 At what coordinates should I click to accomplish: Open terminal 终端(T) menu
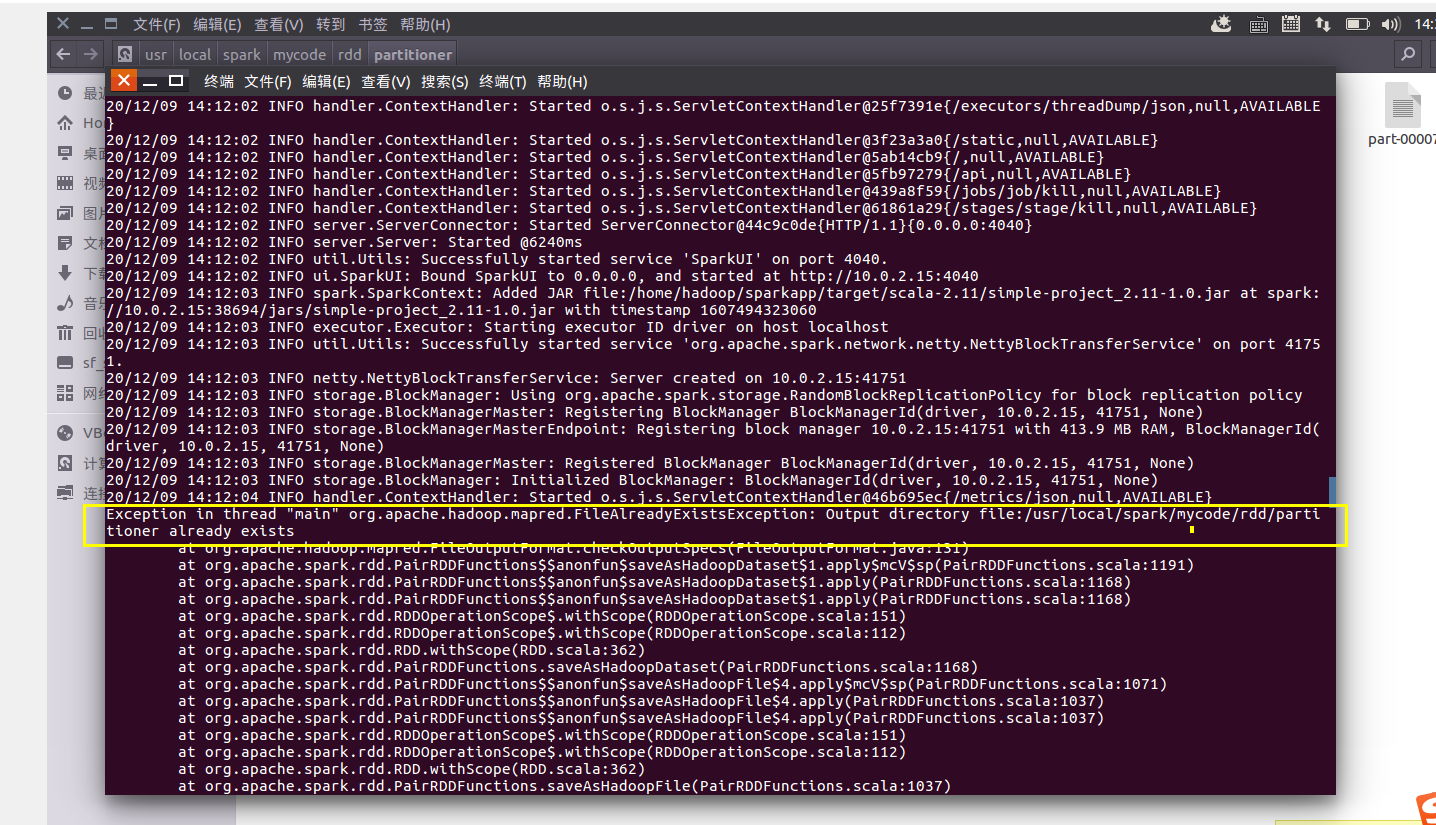(x=503, y=82)
